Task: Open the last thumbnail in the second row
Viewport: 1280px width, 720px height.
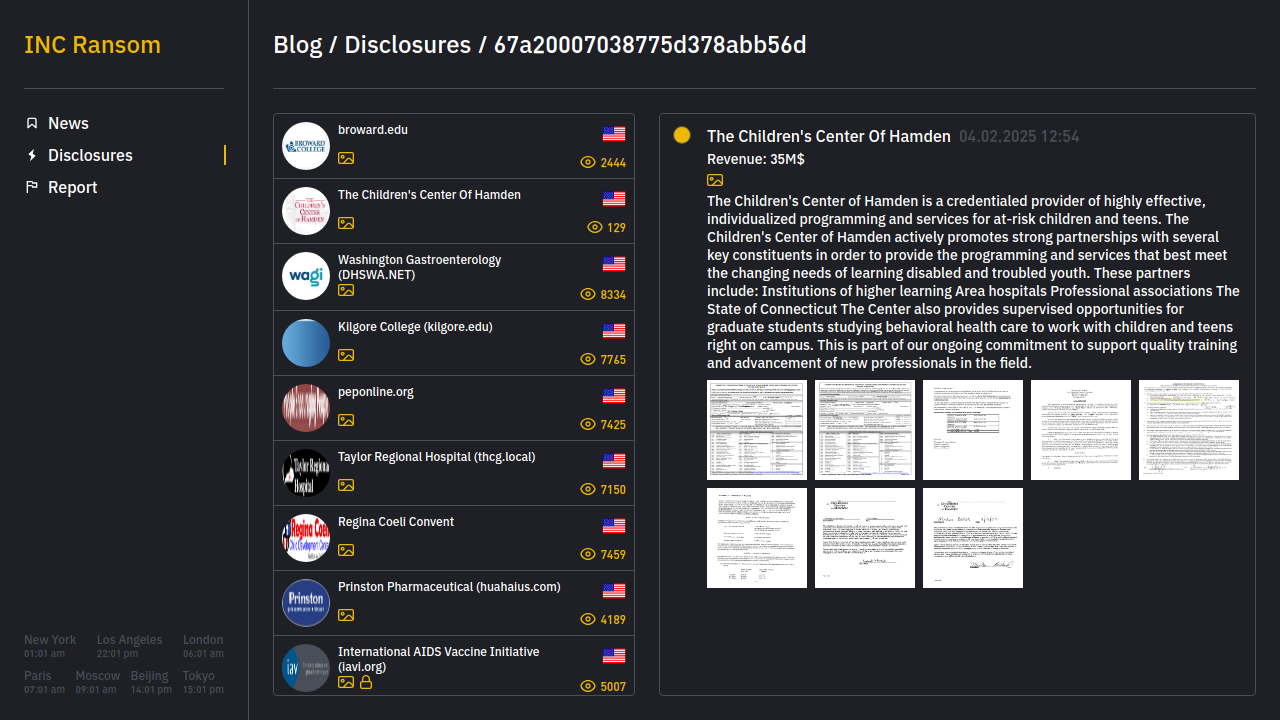Action: click(973, 538)
